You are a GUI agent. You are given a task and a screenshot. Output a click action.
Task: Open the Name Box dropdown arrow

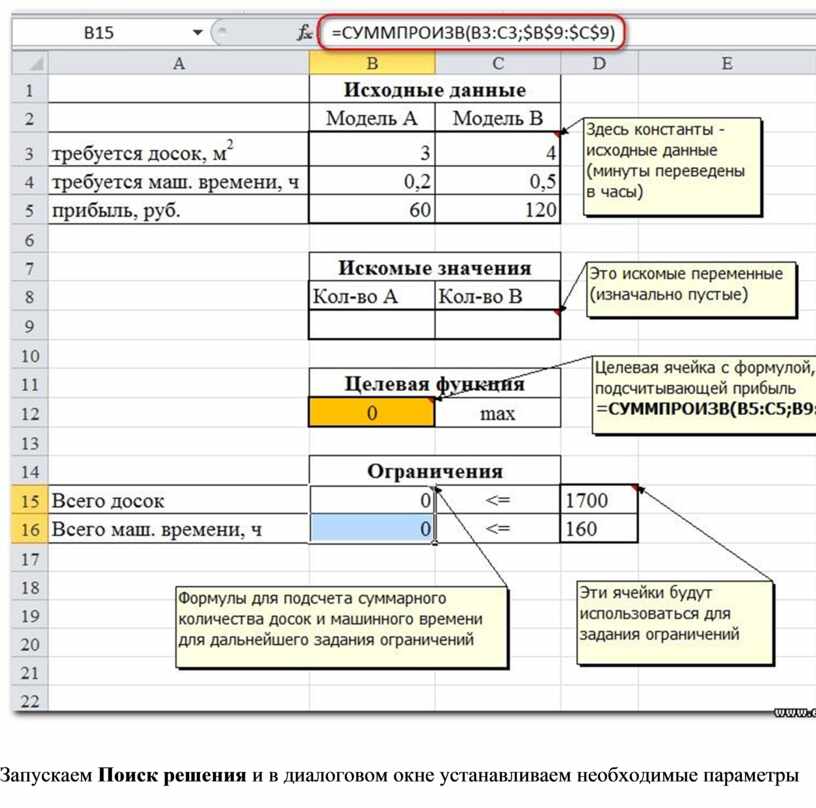point(197,33)
